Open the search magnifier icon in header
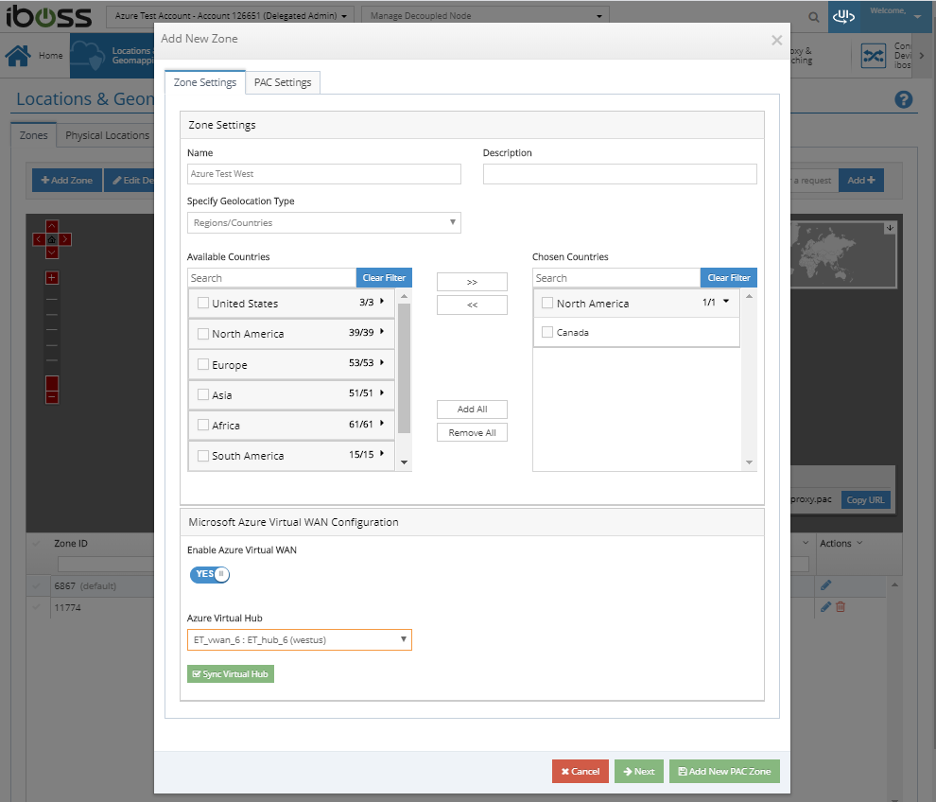The height and width of the screenshot is (802, 936). pyautogui.click(x=814, y=17)
